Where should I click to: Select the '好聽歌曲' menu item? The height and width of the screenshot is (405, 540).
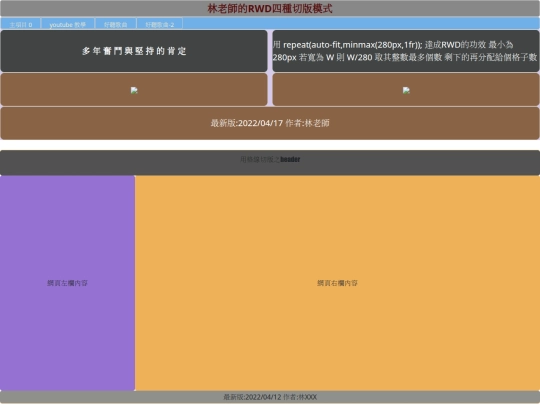pyautogui.click(x=115, y=24)
